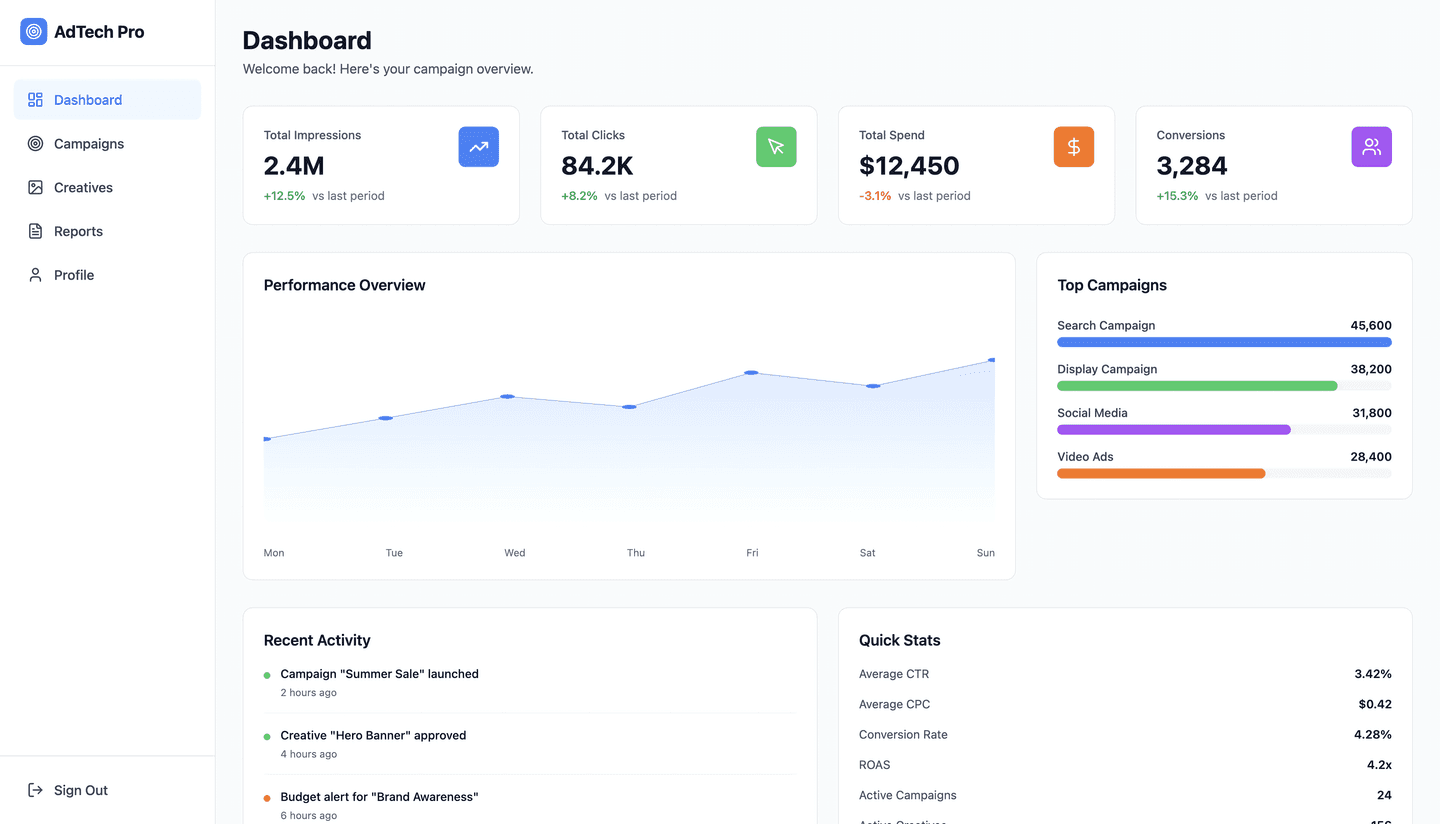Select the Dashboard grid icon

click(38, 99)
